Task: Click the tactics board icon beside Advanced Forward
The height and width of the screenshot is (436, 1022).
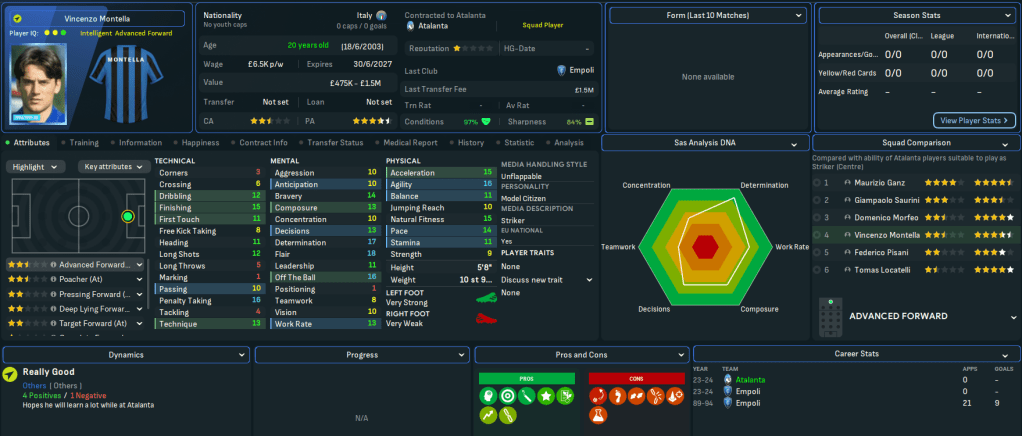Action: (x=827, y=316)
